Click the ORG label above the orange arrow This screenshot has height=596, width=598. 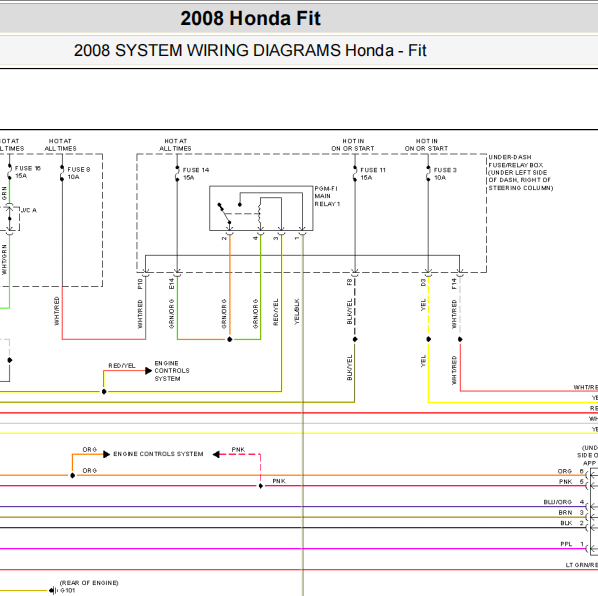(90, 450)
